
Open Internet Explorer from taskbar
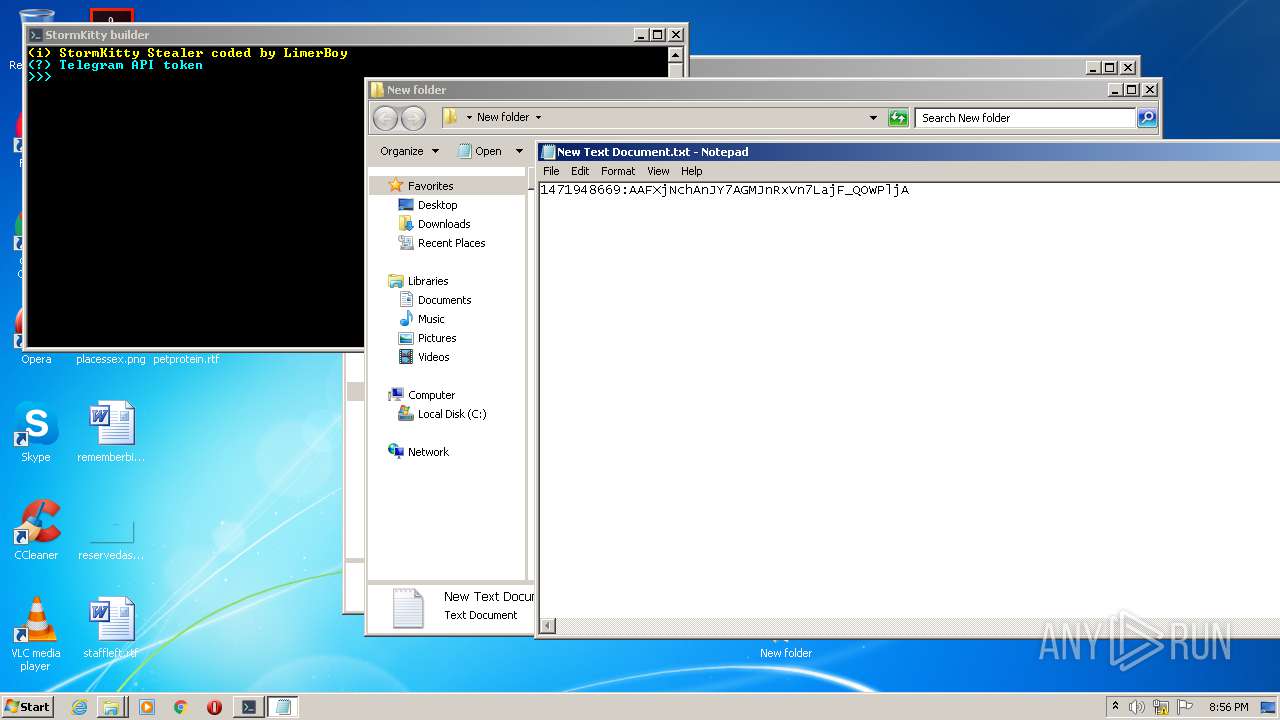(79, 707)
